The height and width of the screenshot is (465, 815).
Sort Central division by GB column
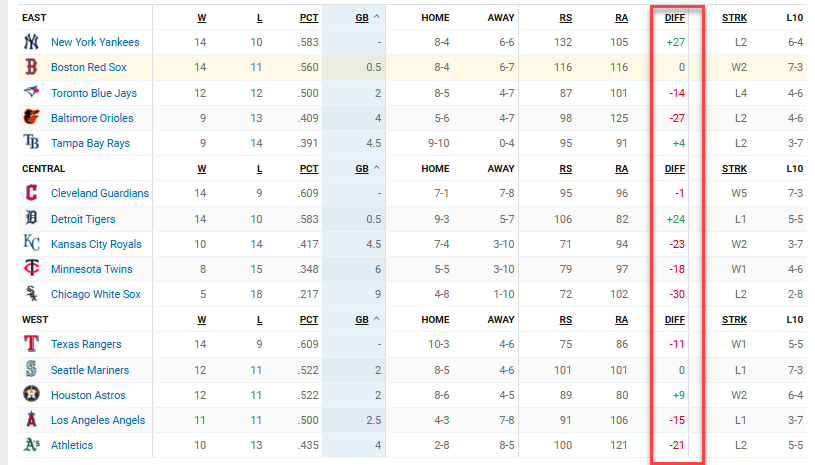pos(360,169)
